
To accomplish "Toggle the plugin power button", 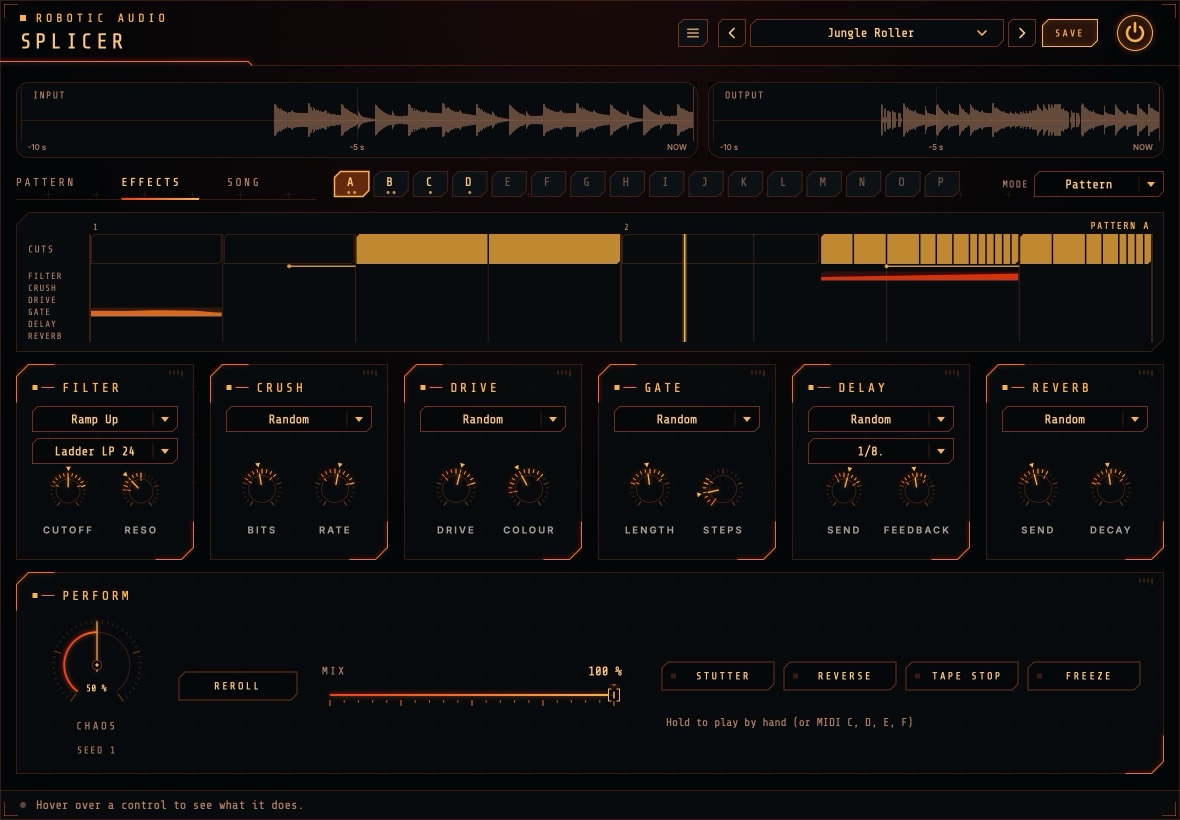I will pyautogui.click(x=1134, y=33).
